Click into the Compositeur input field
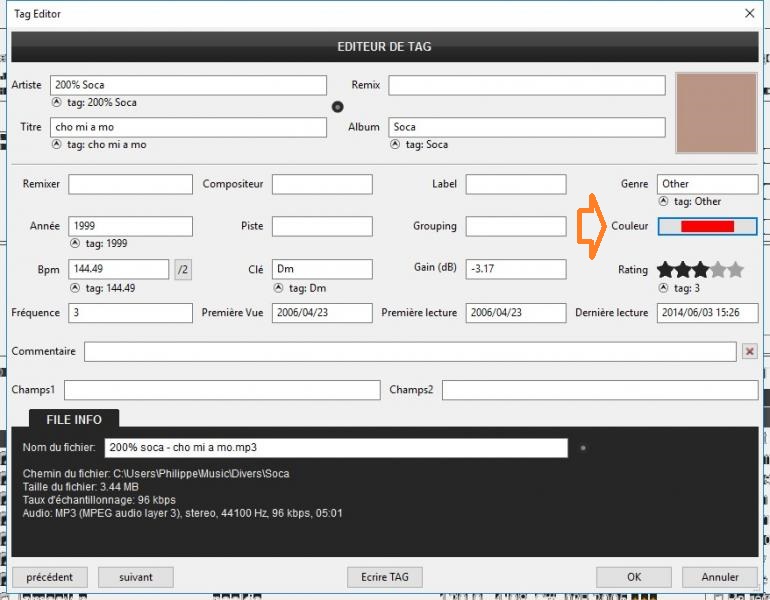The height and width of the screenshot is (600, 770). tap(322, 184)
